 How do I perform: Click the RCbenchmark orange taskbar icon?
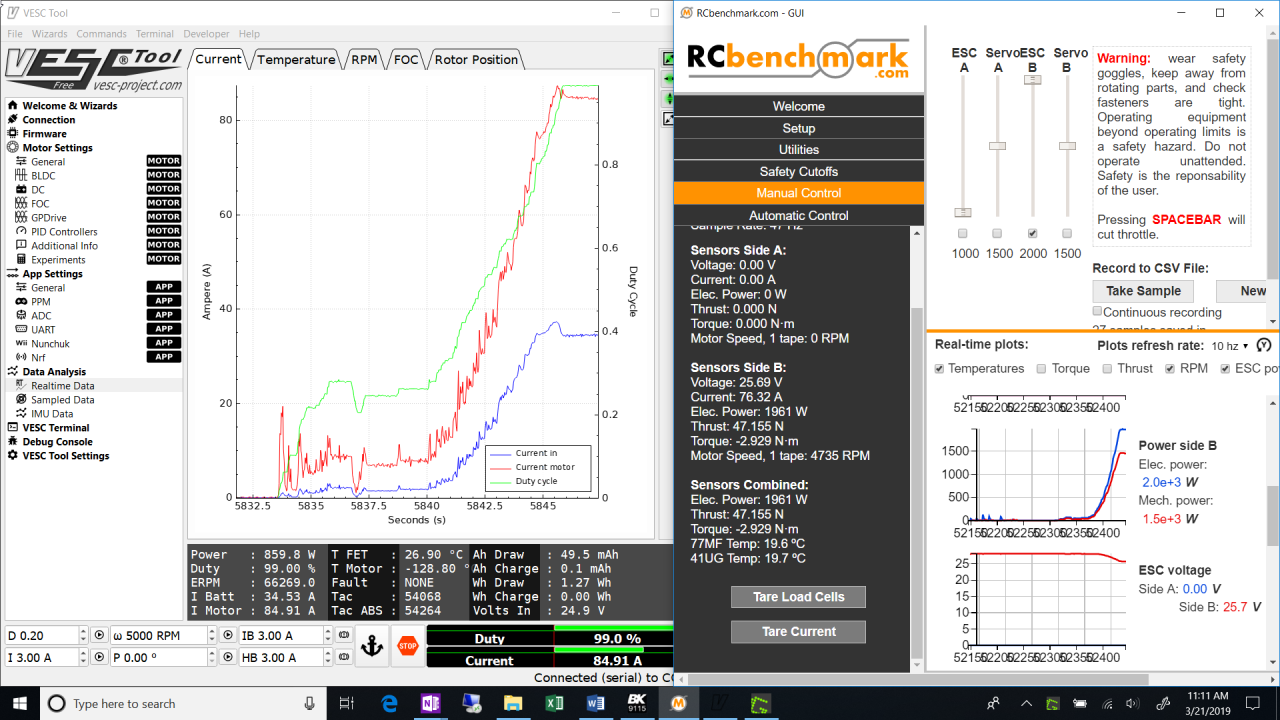[677, 703]
